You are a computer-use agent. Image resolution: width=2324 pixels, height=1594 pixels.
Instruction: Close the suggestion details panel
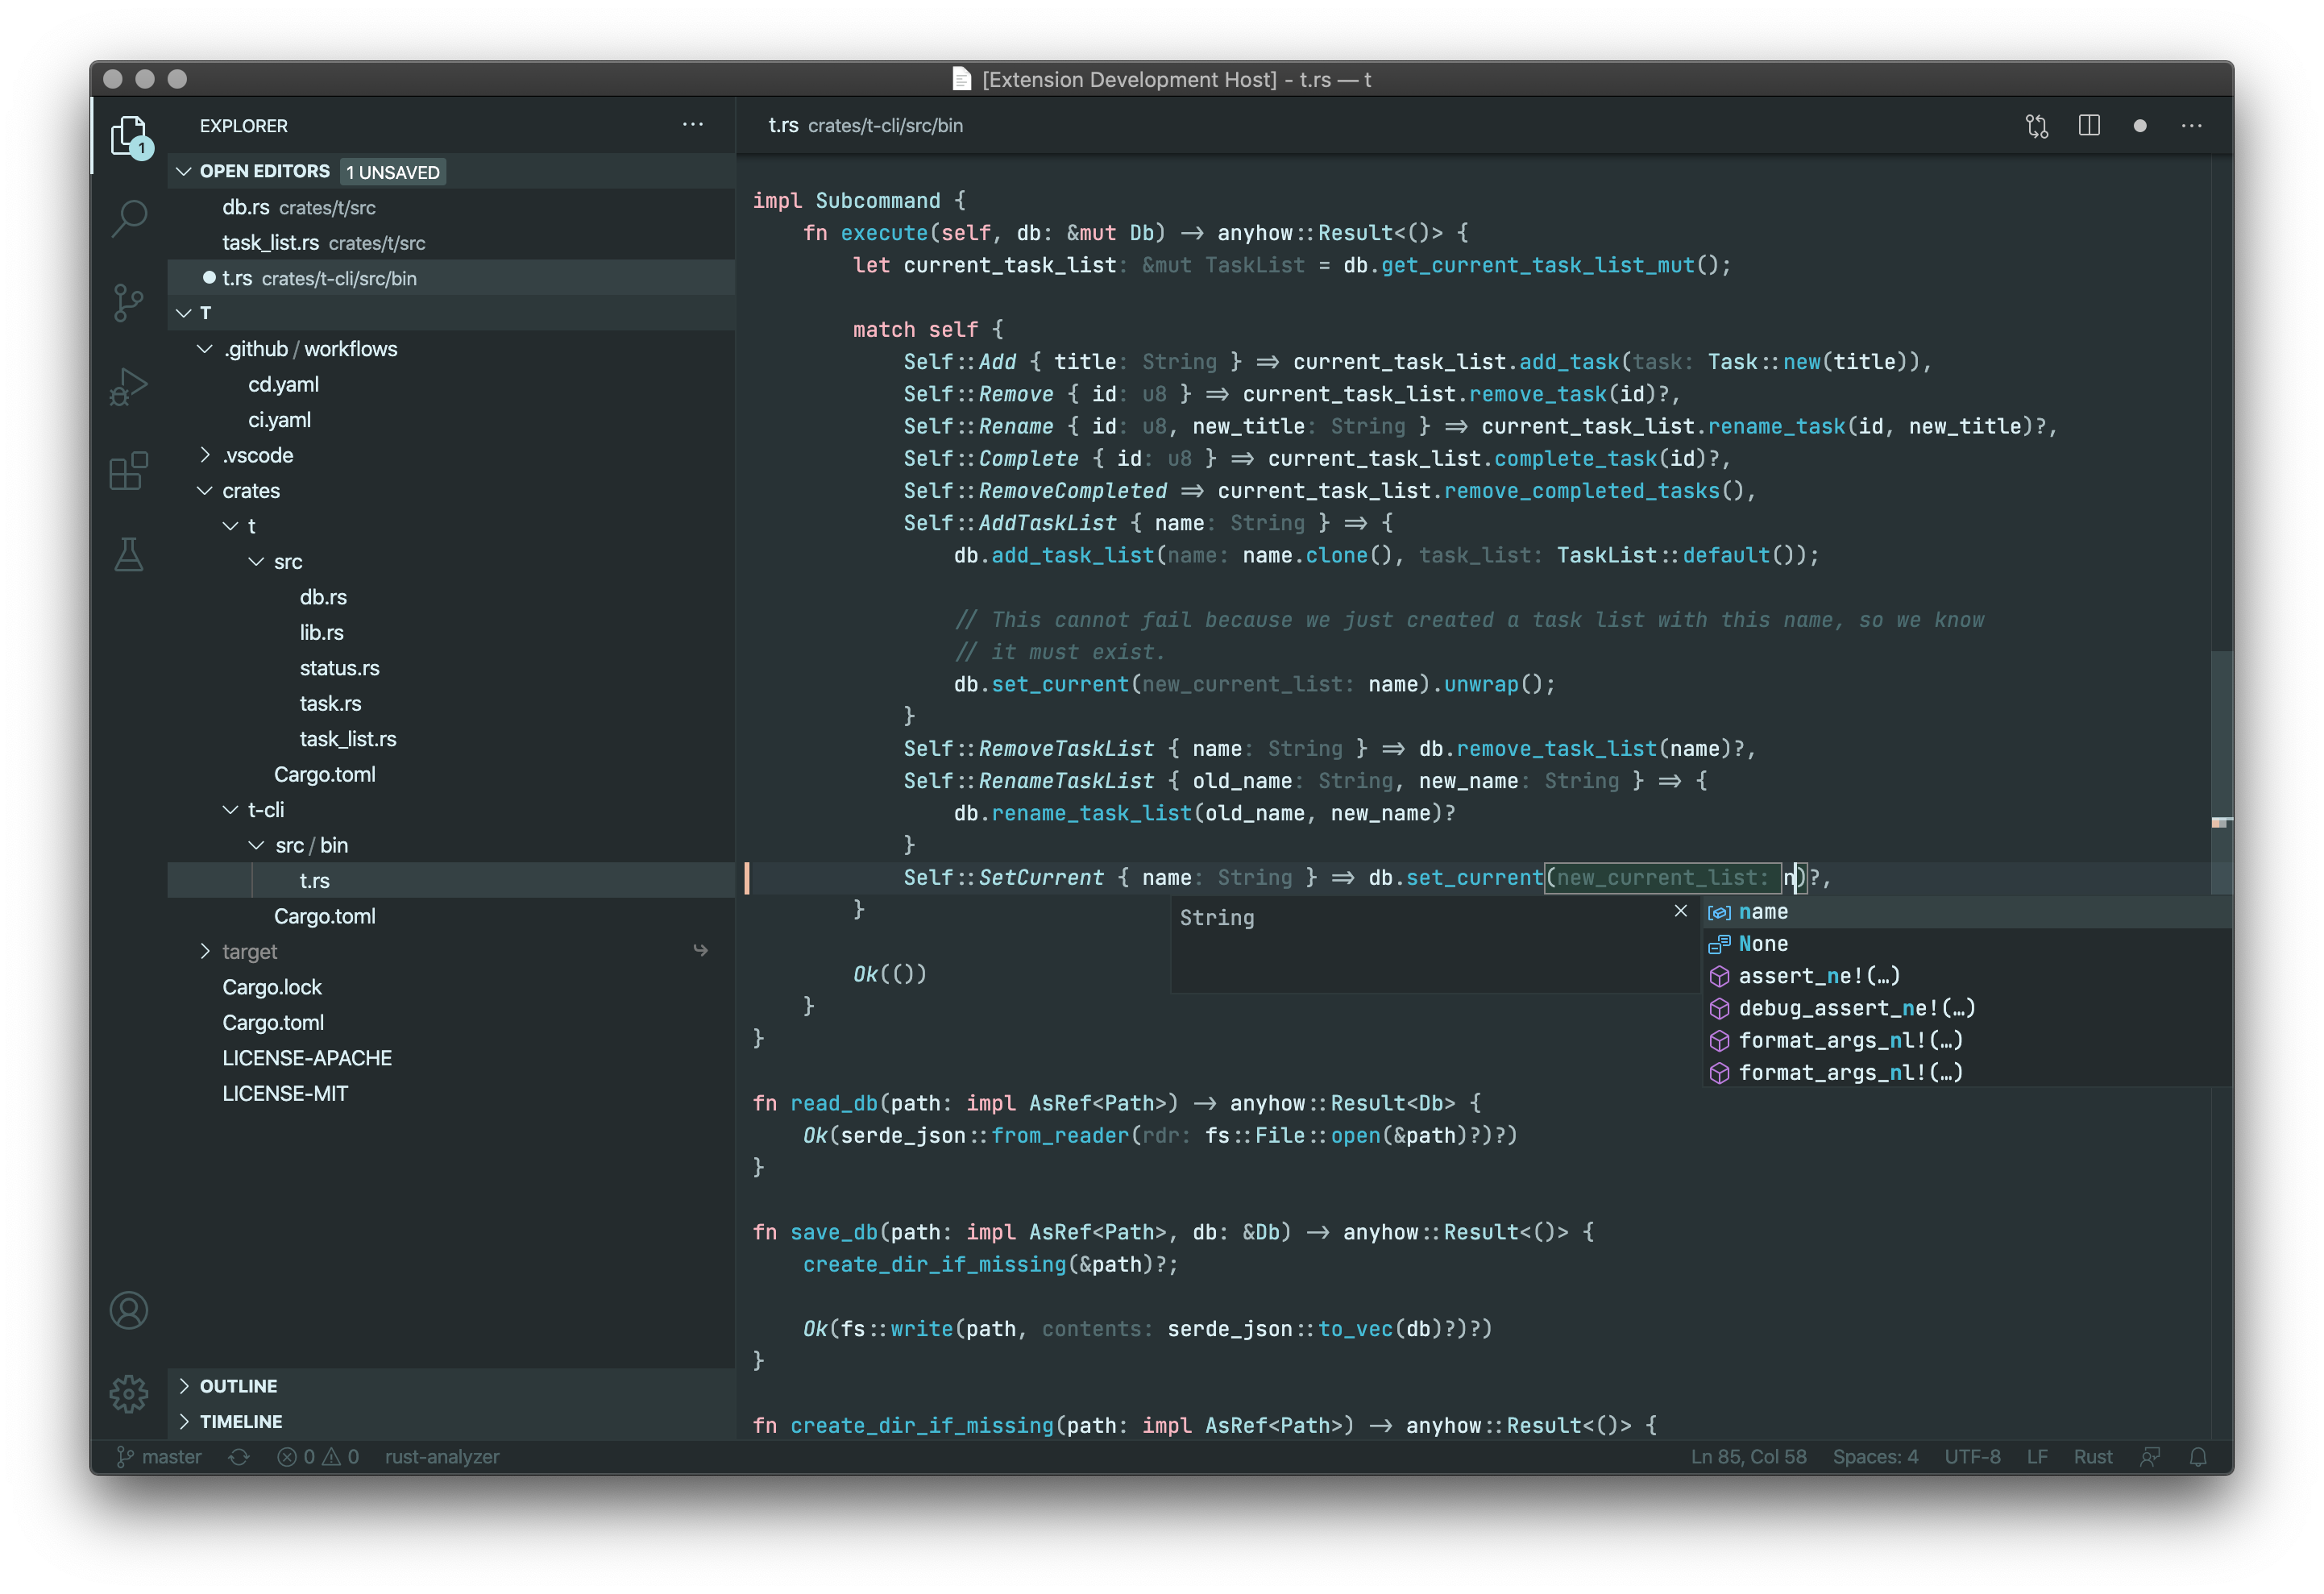click(x=1681, y=911)
